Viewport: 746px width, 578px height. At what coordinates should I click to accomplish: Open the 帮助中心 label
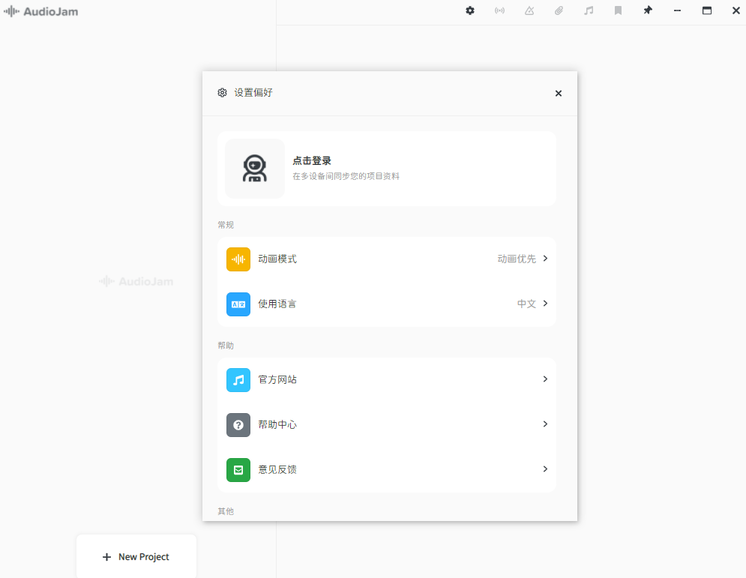point(277,424)
